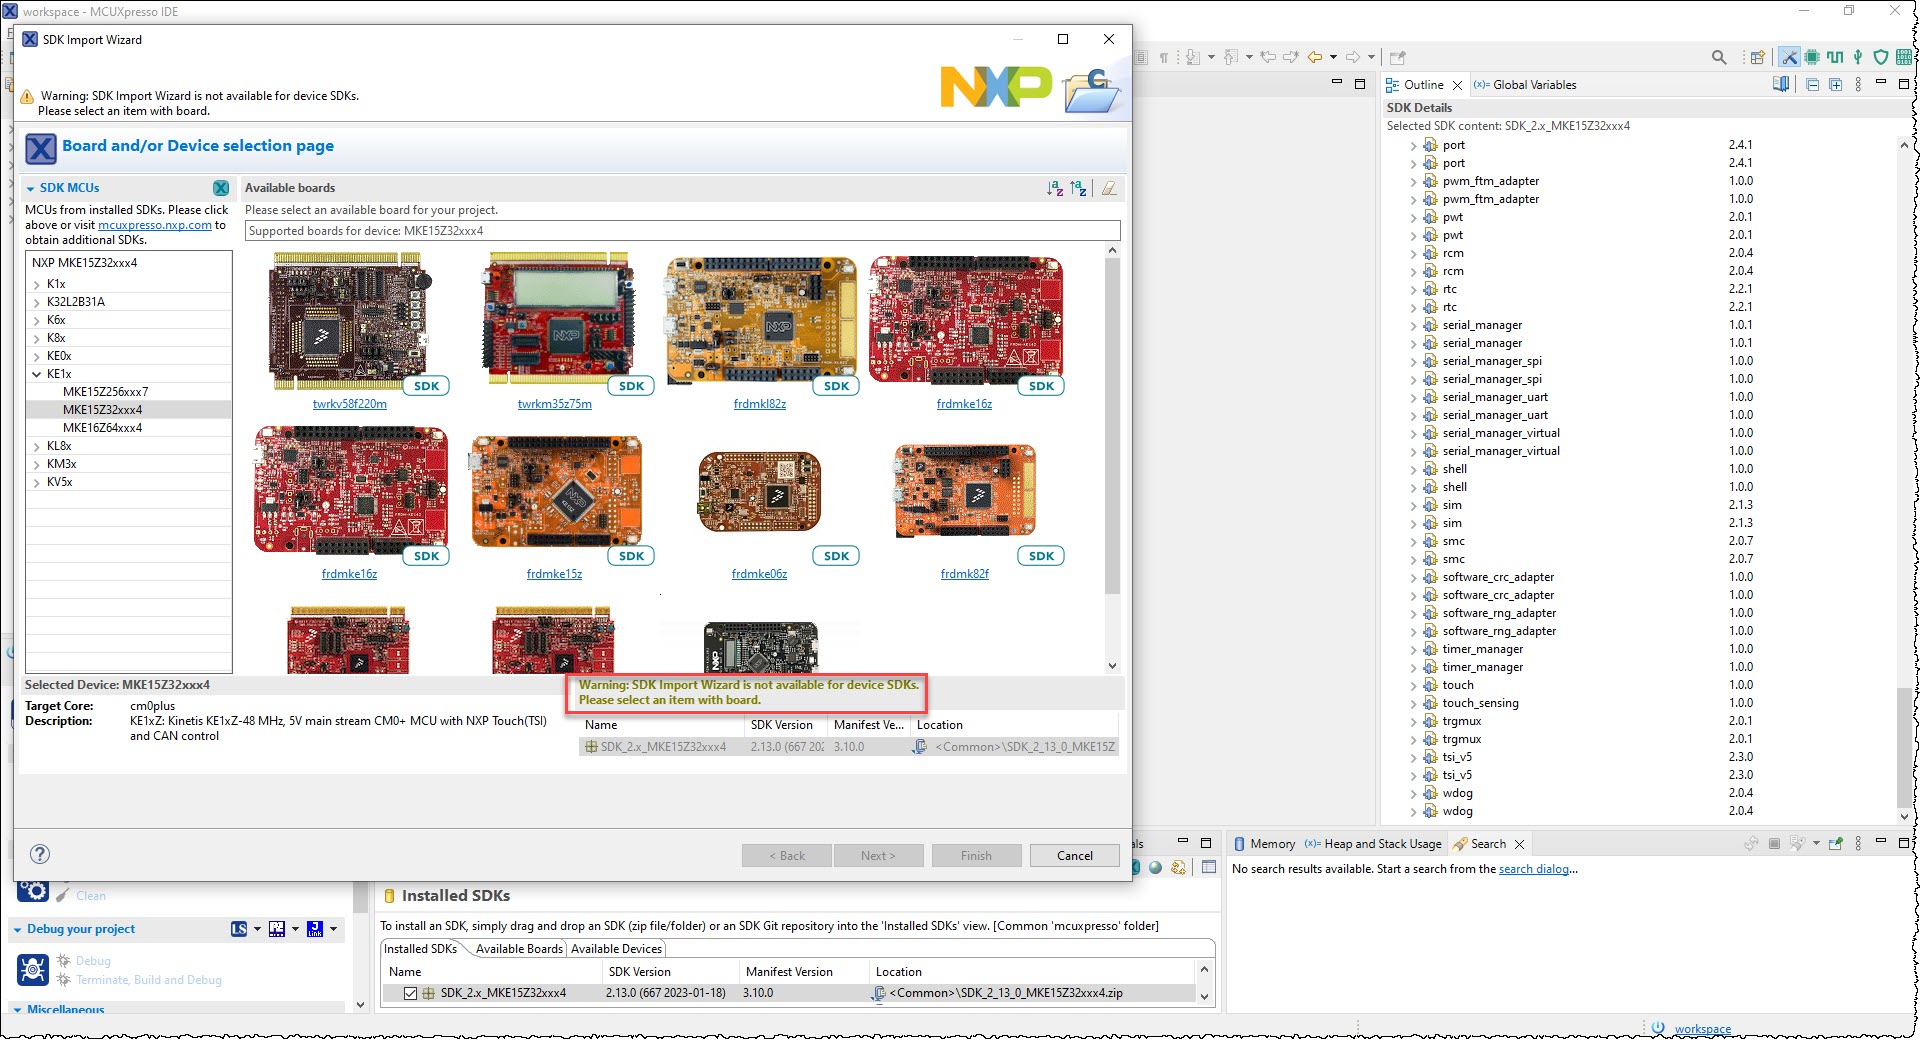Expand the wdog entry in SDK Details
Screen dimensions: 1920x1040
(x=1414, y=793)
